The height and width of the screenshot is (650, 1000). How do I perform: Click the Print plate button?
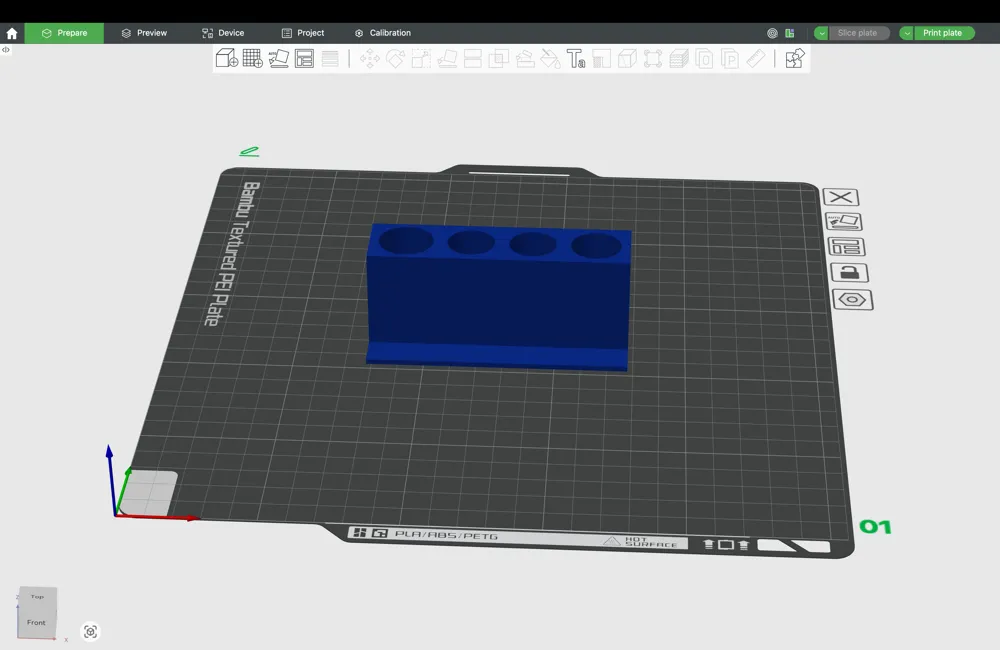point(941,32)
